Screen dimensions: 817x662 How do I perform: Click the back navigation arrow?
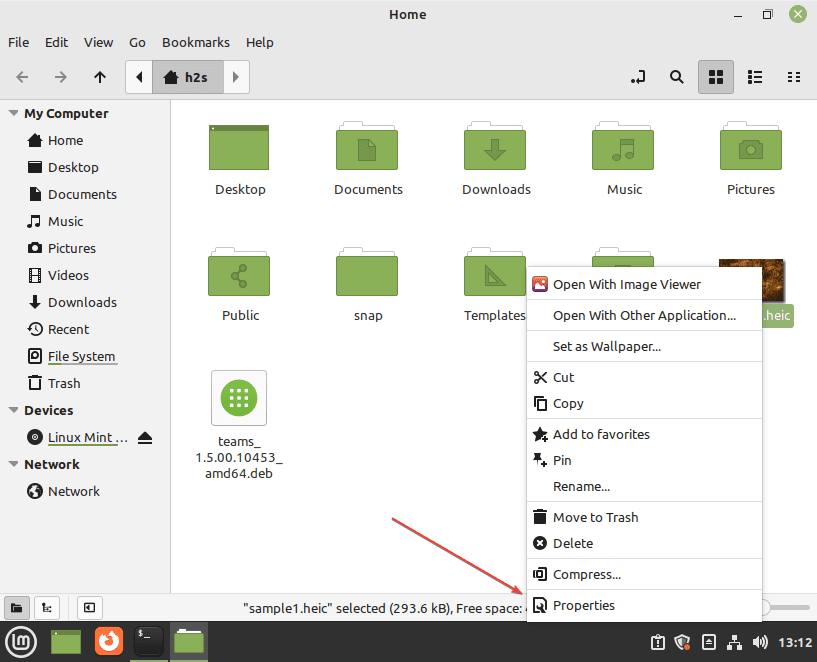click(x=21, y=77)
